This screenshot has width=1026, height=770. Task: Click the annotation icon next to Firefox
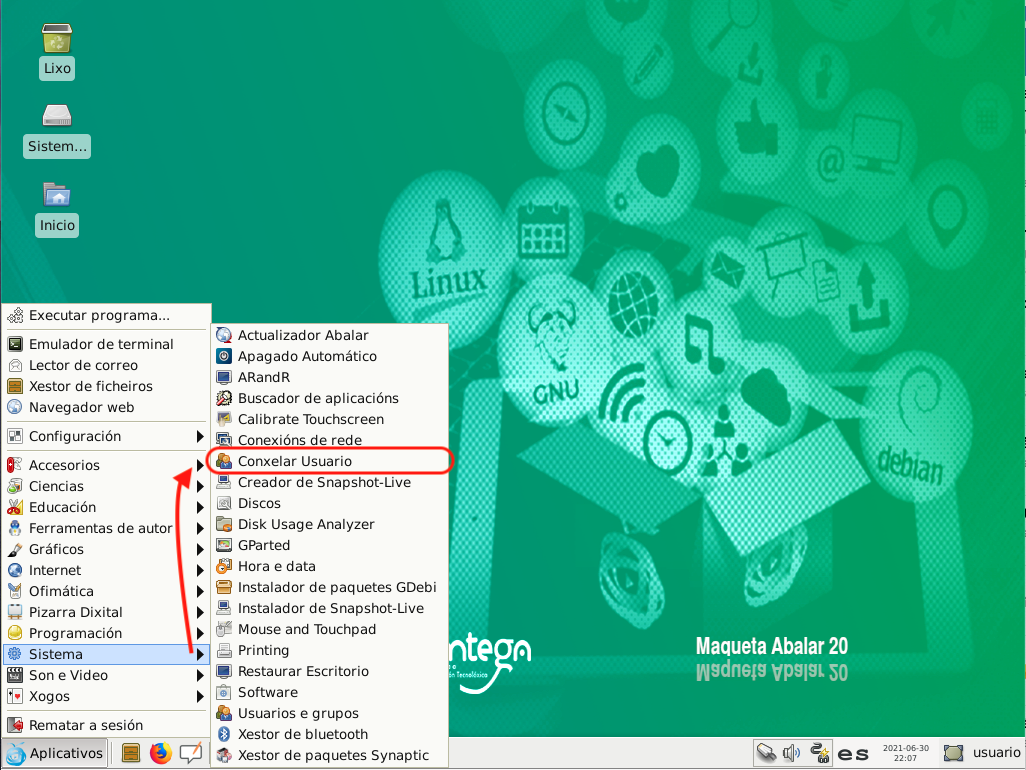pos(190,753)
